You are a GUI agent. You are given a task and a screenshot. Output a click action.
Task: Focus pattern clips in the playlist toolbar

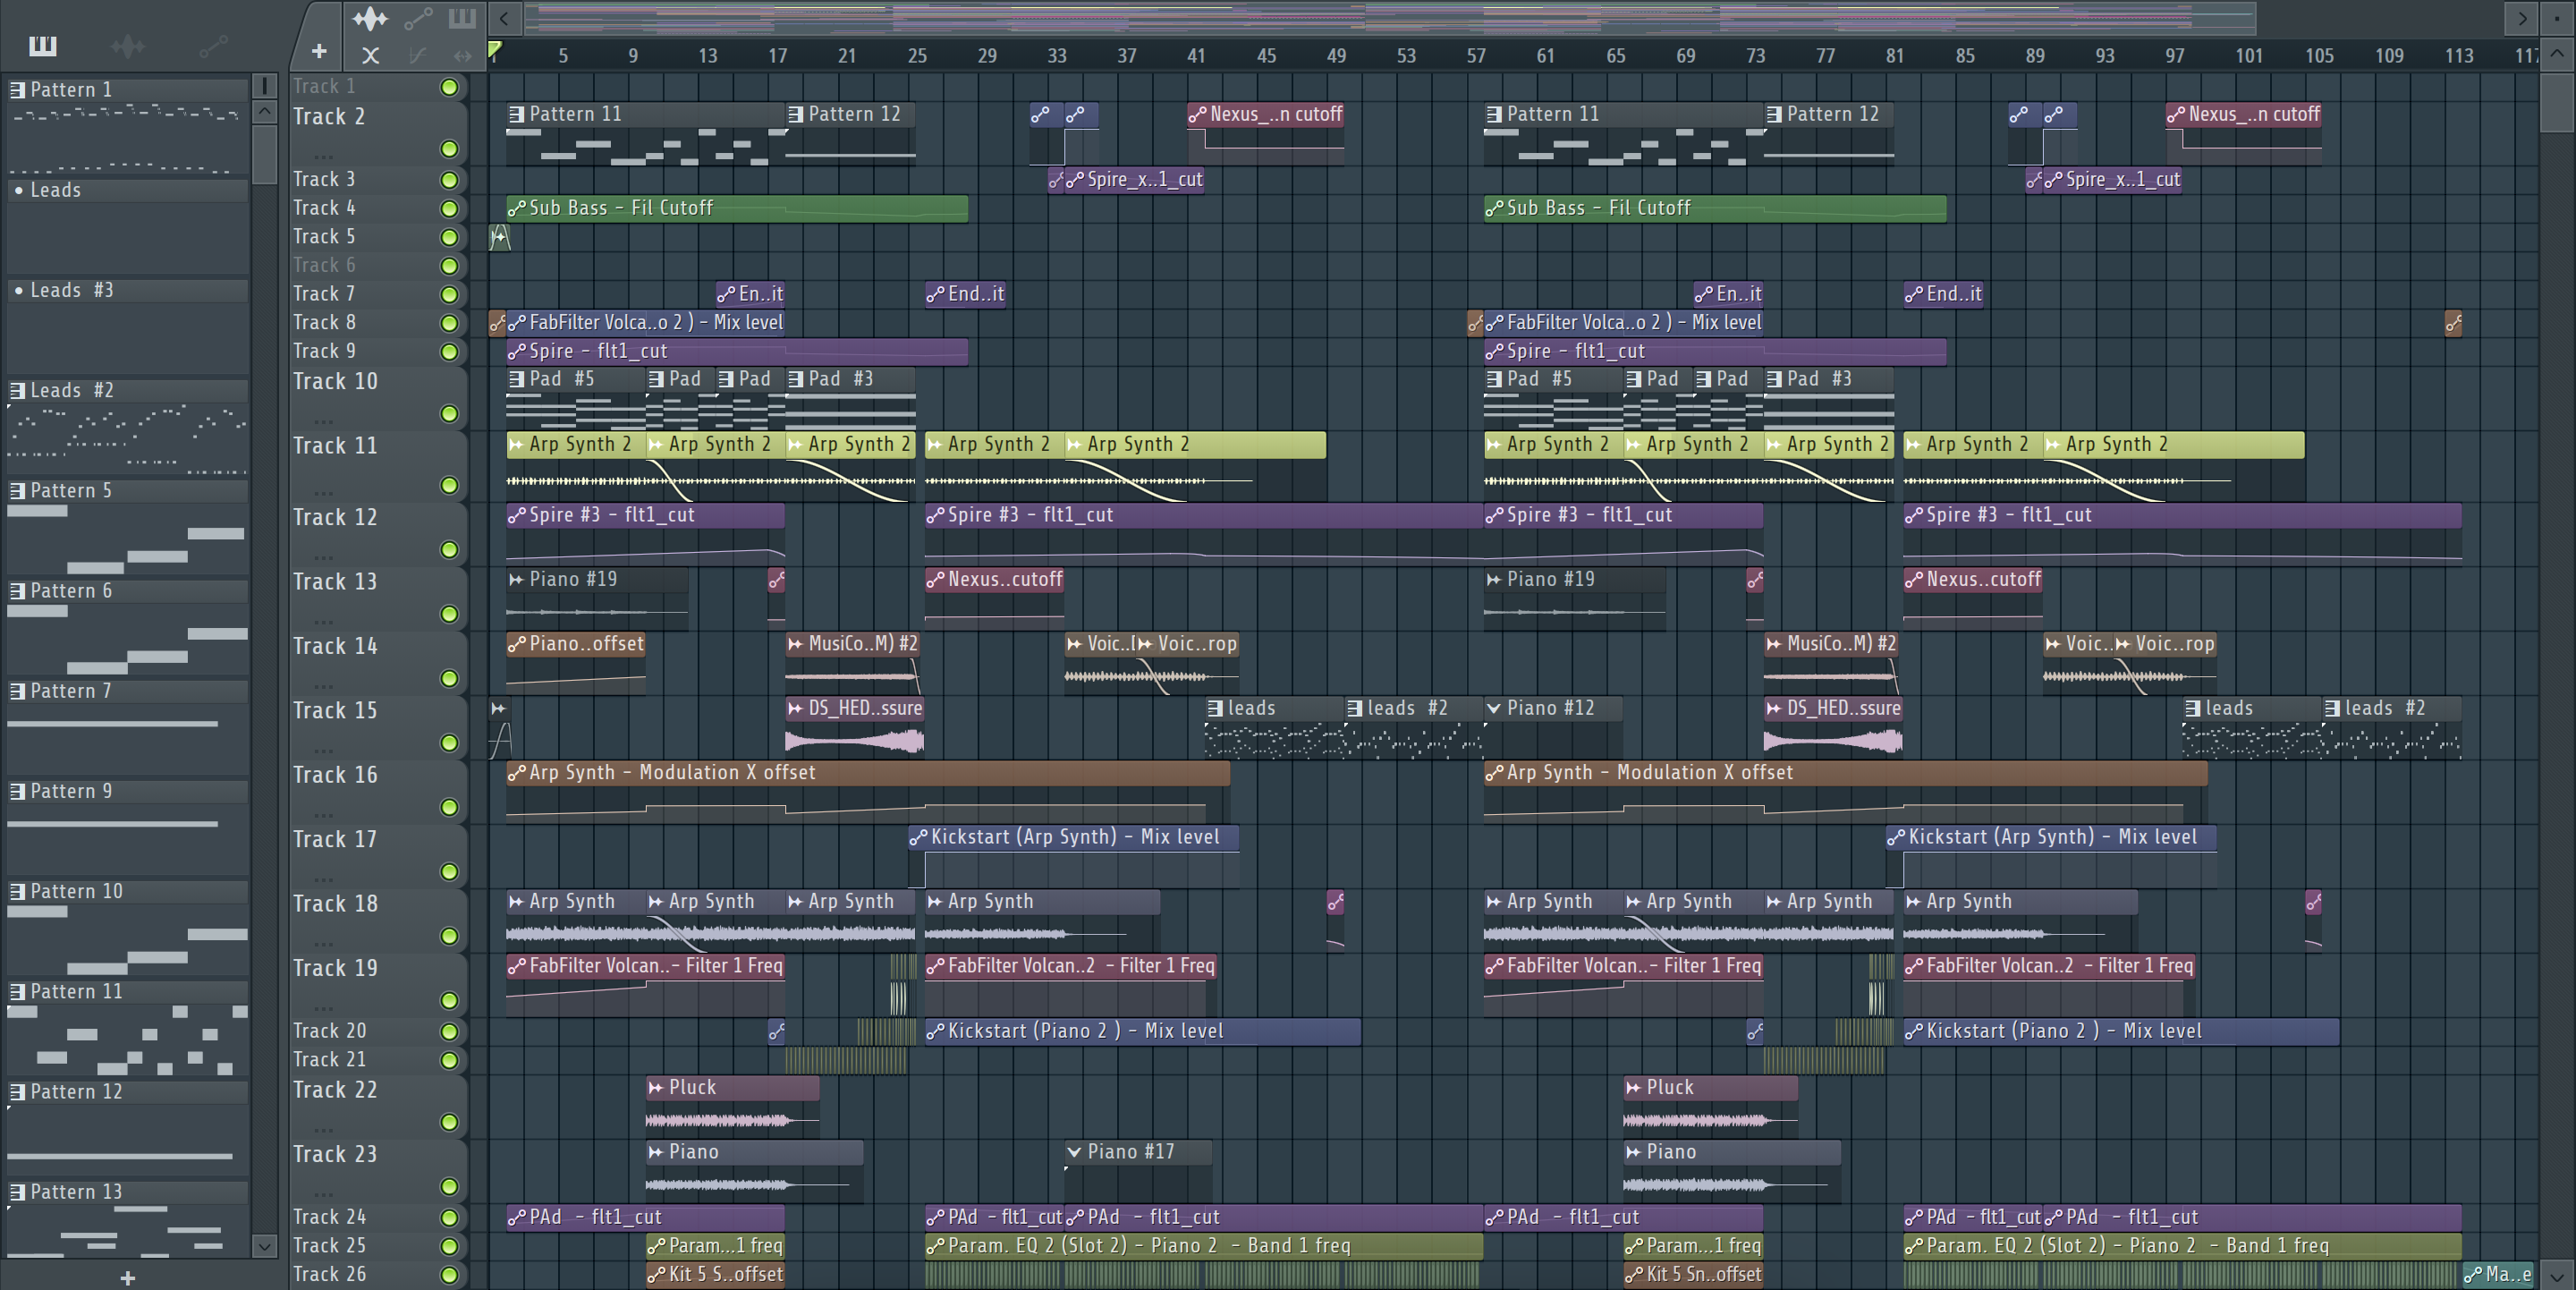click(462, 18)
